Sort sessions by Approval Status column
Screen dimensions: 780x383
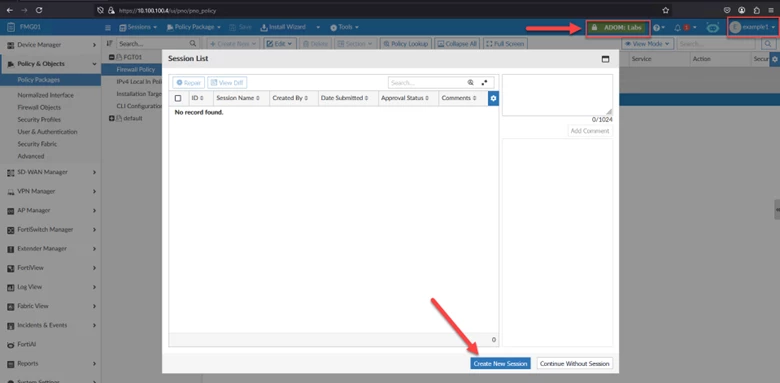click(404, 98)
